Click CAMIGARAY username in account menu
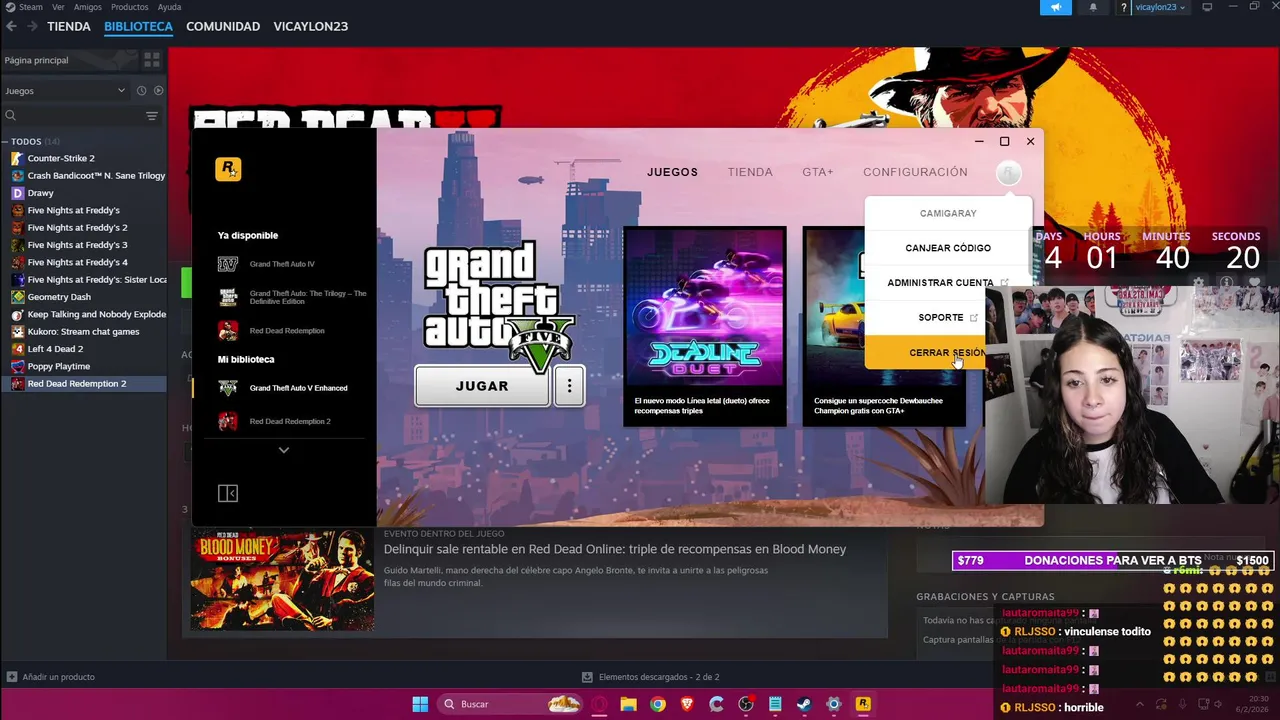Viewport: 1280px width, 720px height. pos(948,213)
